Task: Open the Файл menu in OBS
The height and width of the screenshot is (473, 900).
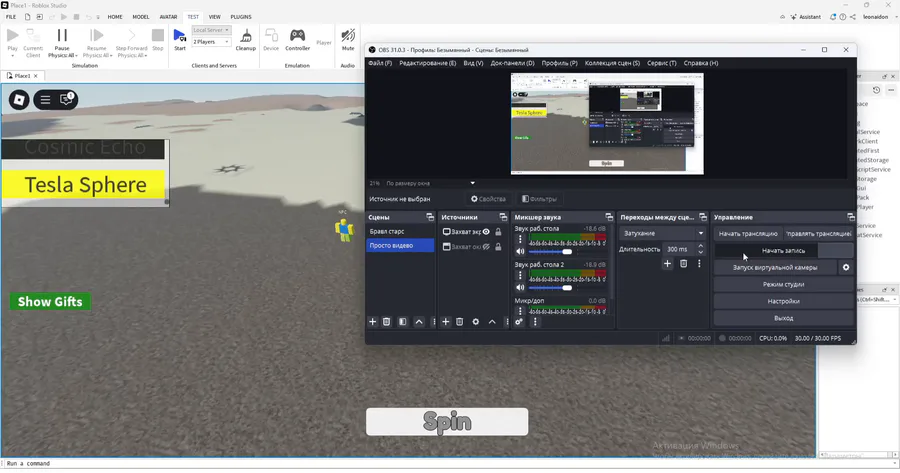Action: 380,63
